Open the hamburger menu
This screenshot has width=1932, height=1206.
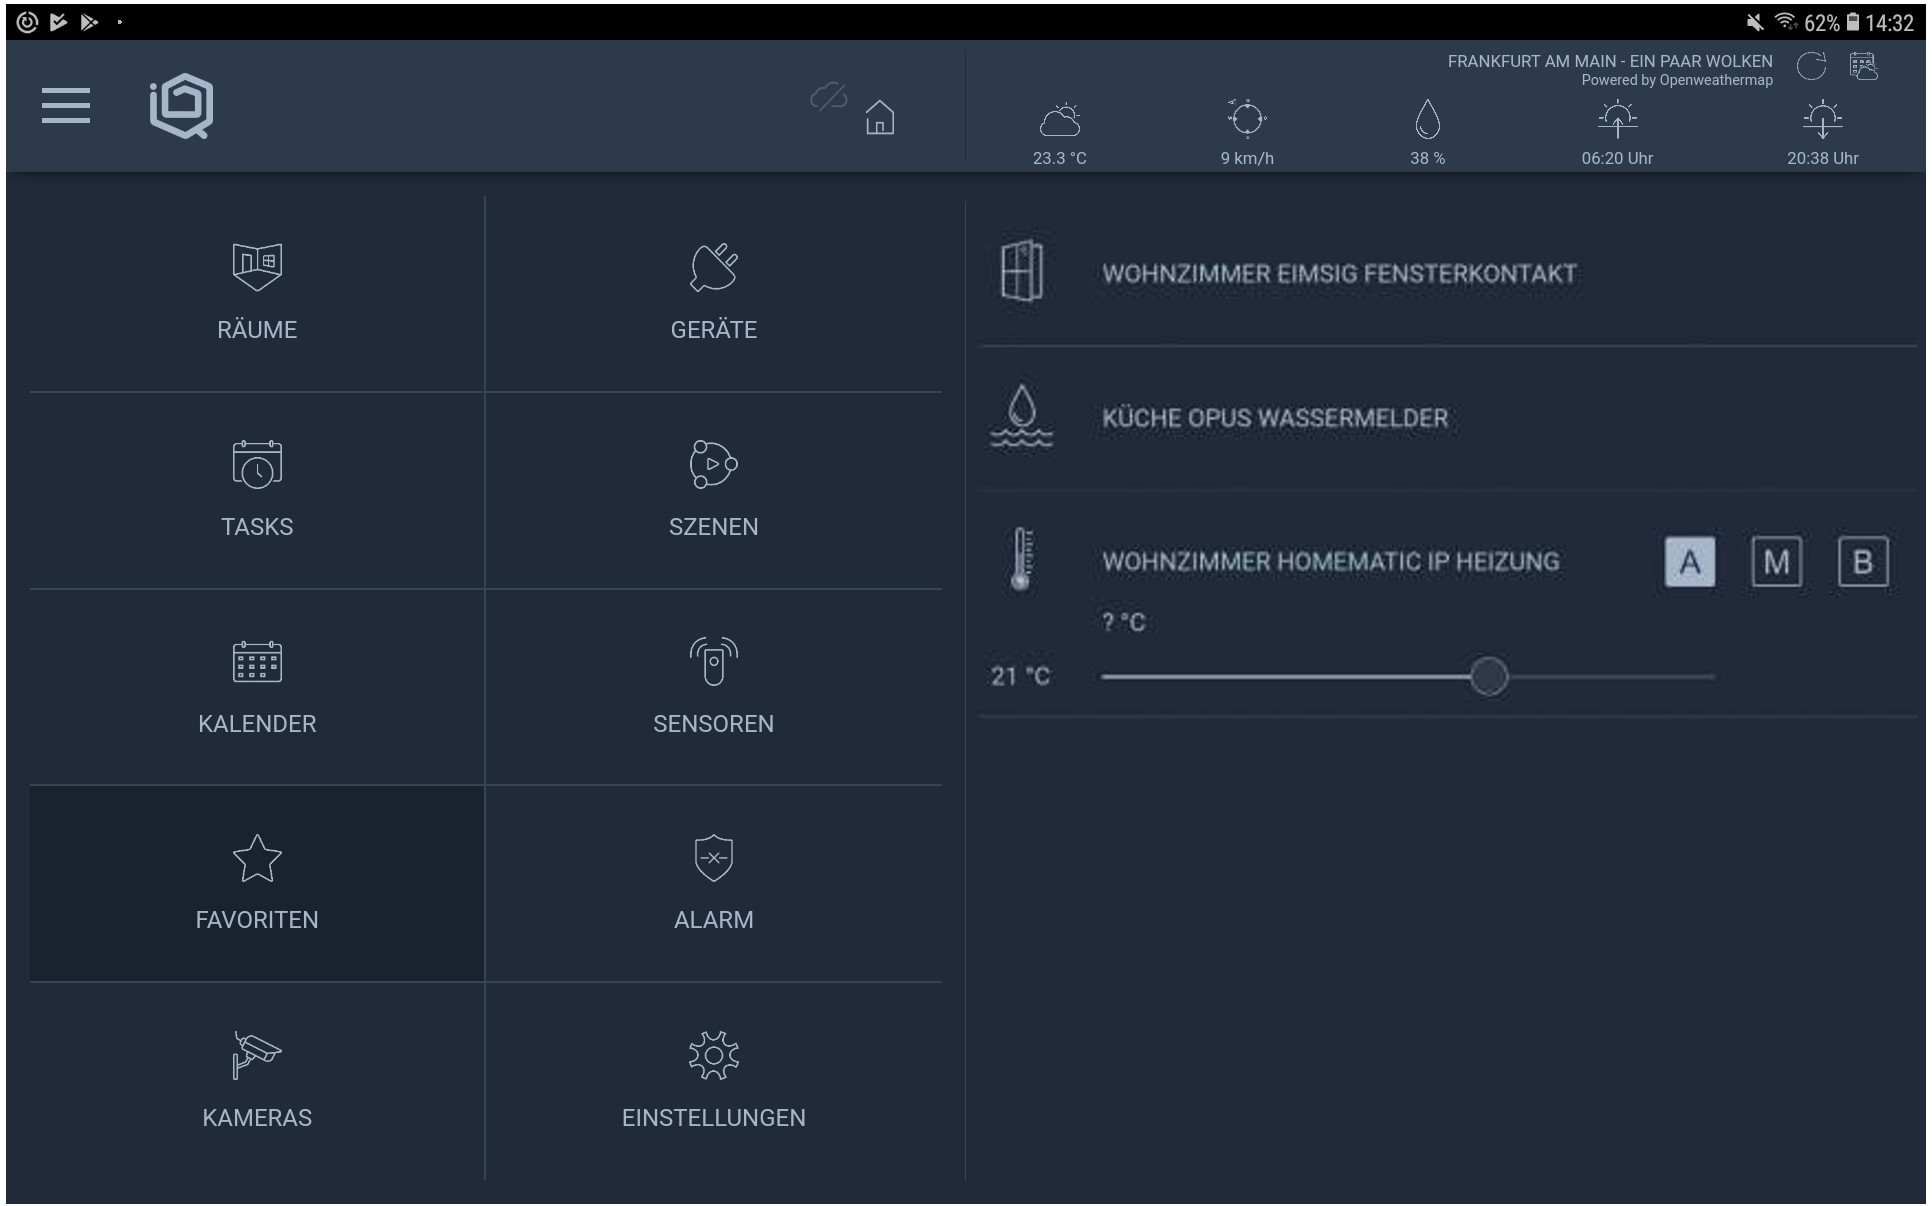tap(66, 106)
